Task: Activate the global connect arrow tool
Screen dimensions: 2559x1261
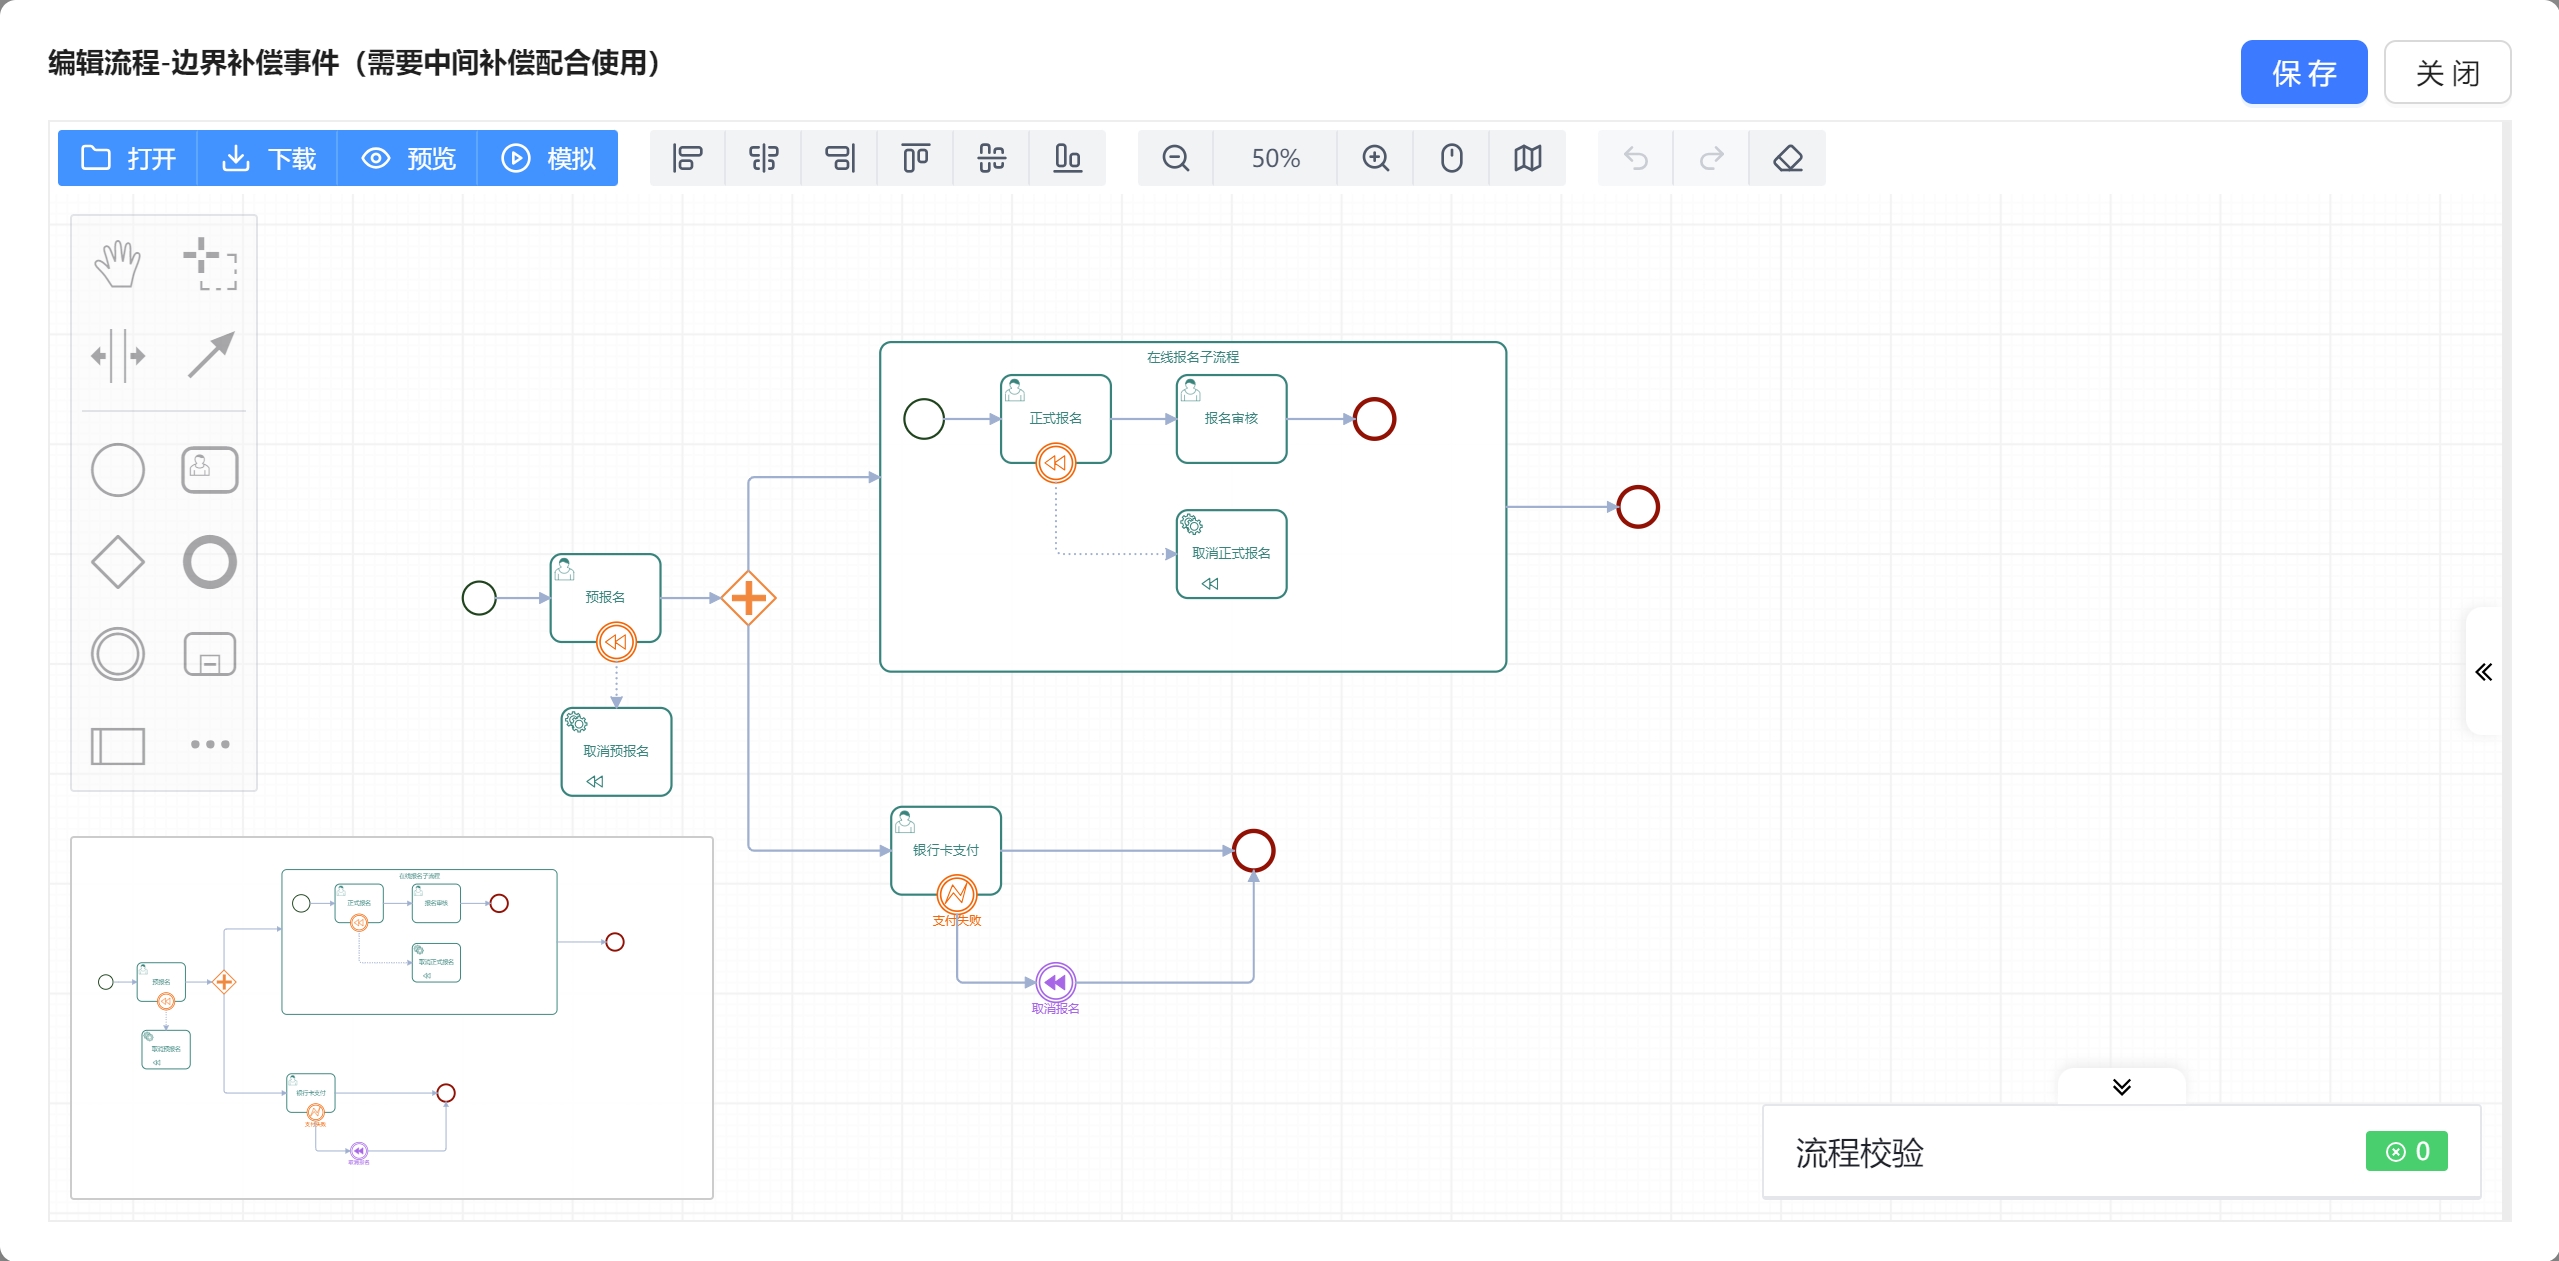Action: pos(210,356)
